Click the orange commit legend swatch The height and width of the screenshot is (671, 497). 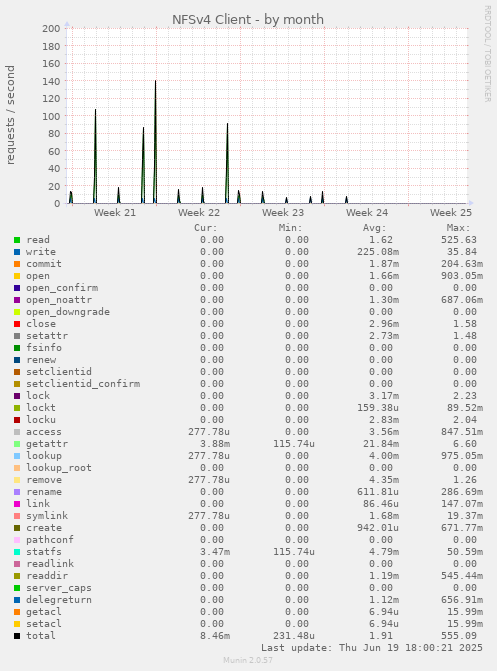[17, 264]
